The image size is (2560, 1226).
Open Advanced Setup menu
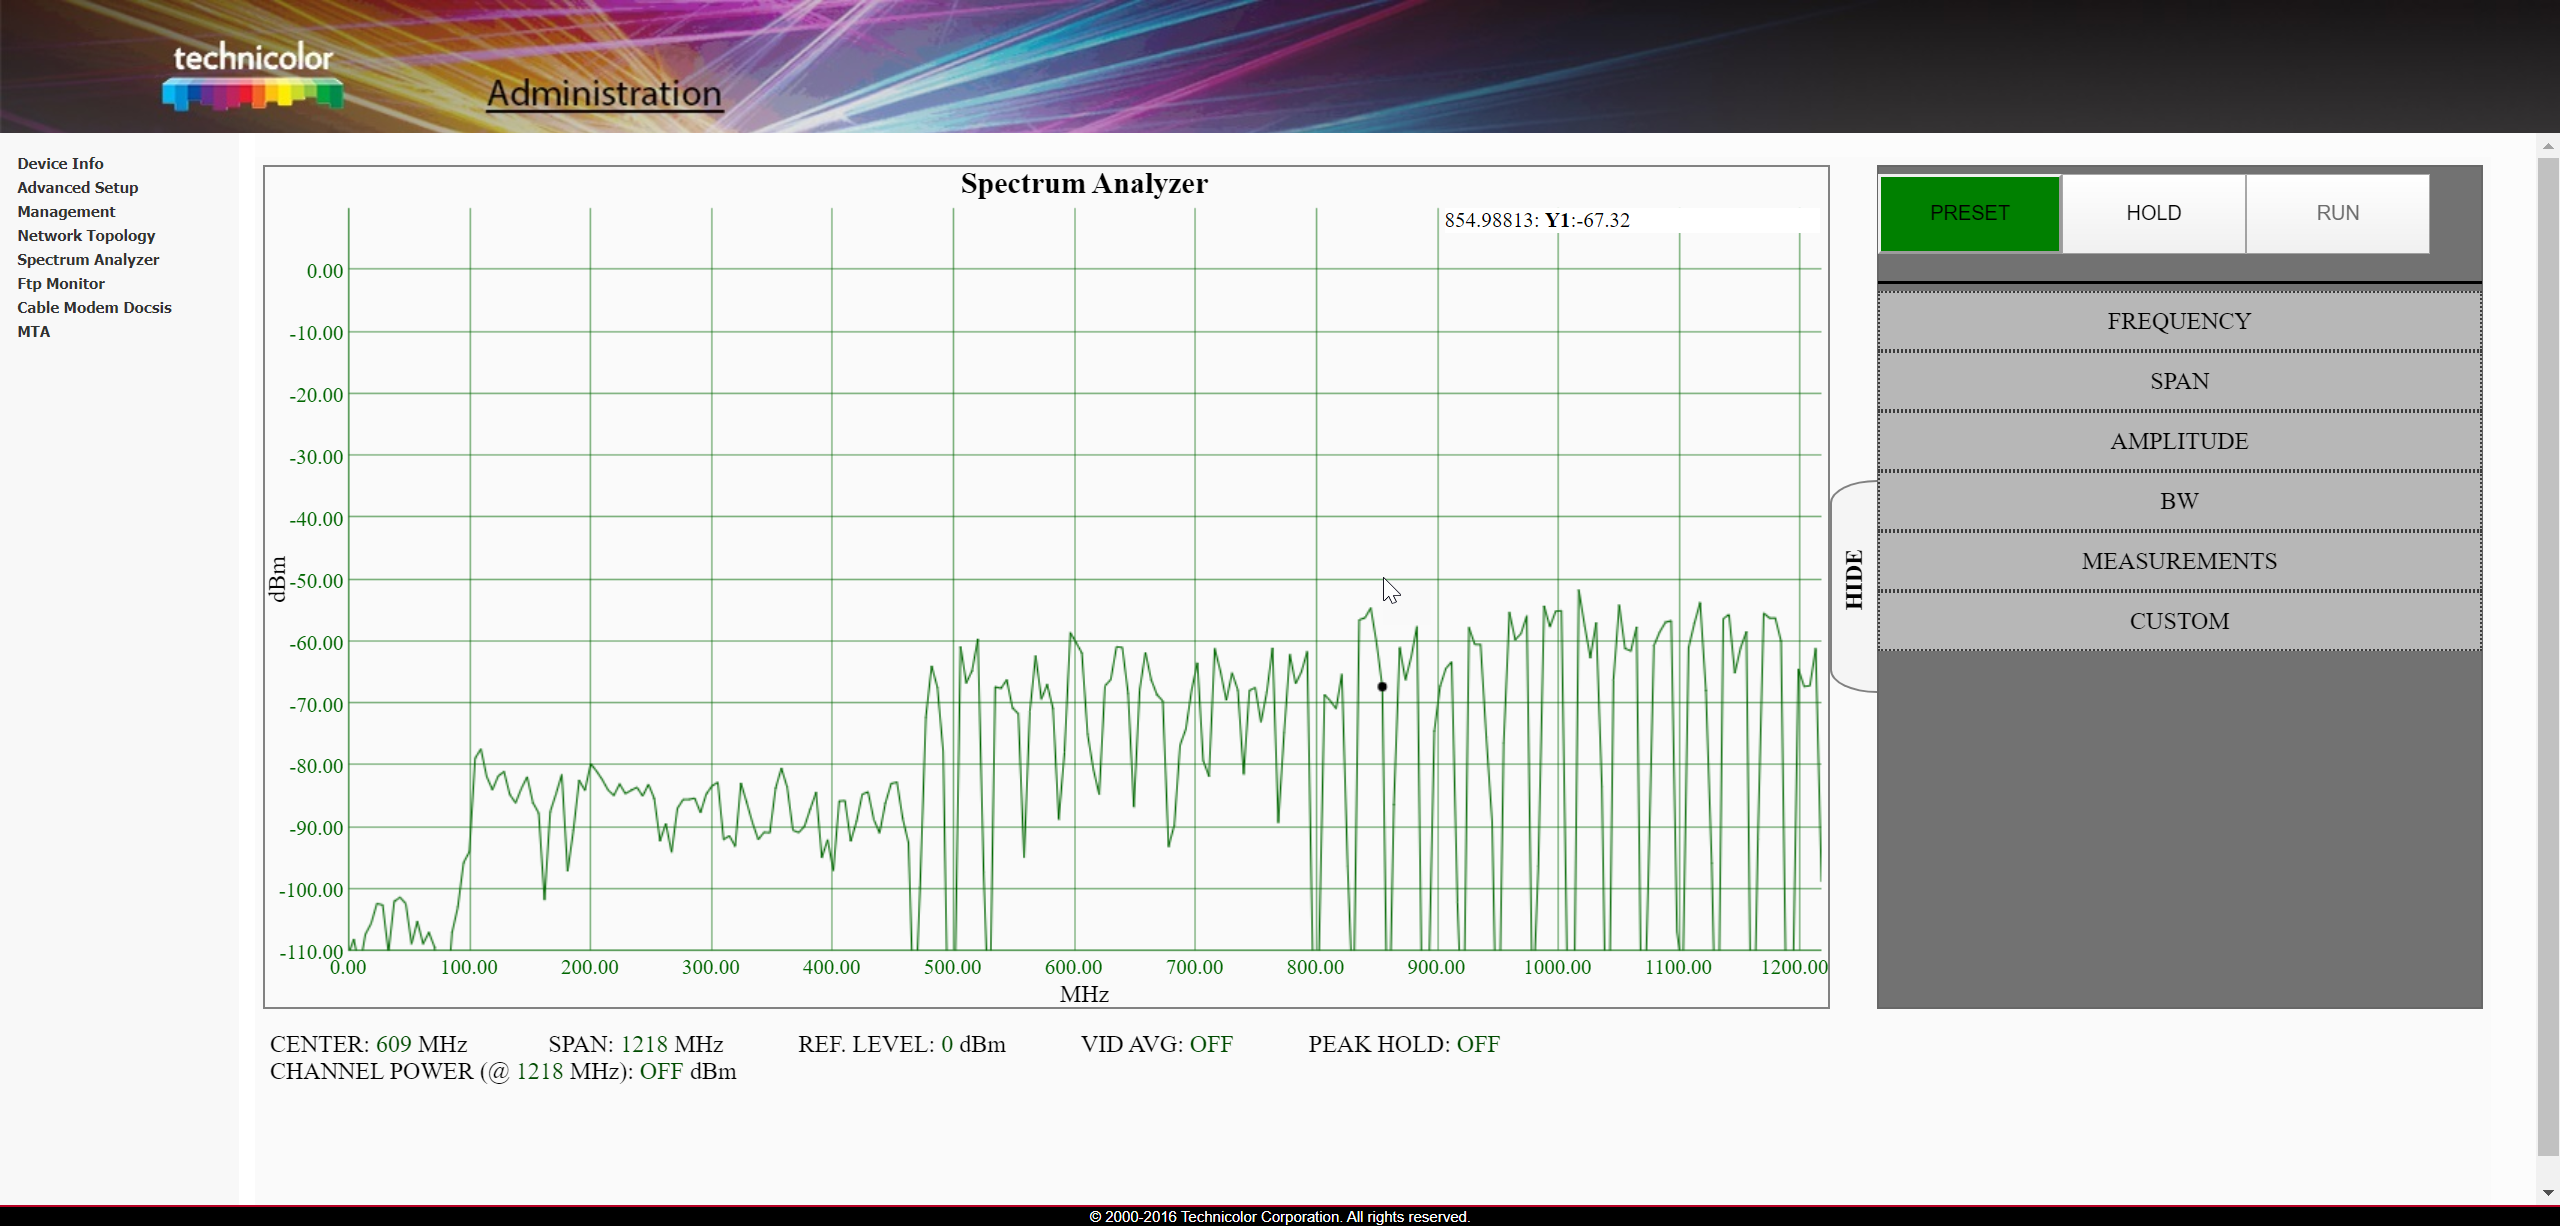(x=77, y=187)
